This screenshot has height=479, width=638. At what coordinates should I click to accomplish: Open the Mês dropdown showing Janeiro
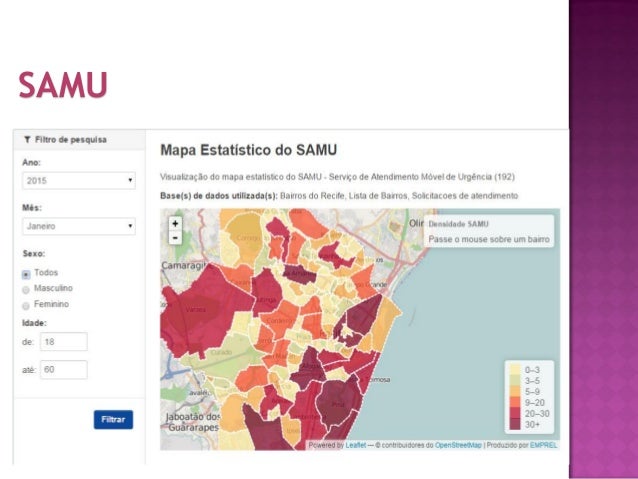[x=79, y=226]
